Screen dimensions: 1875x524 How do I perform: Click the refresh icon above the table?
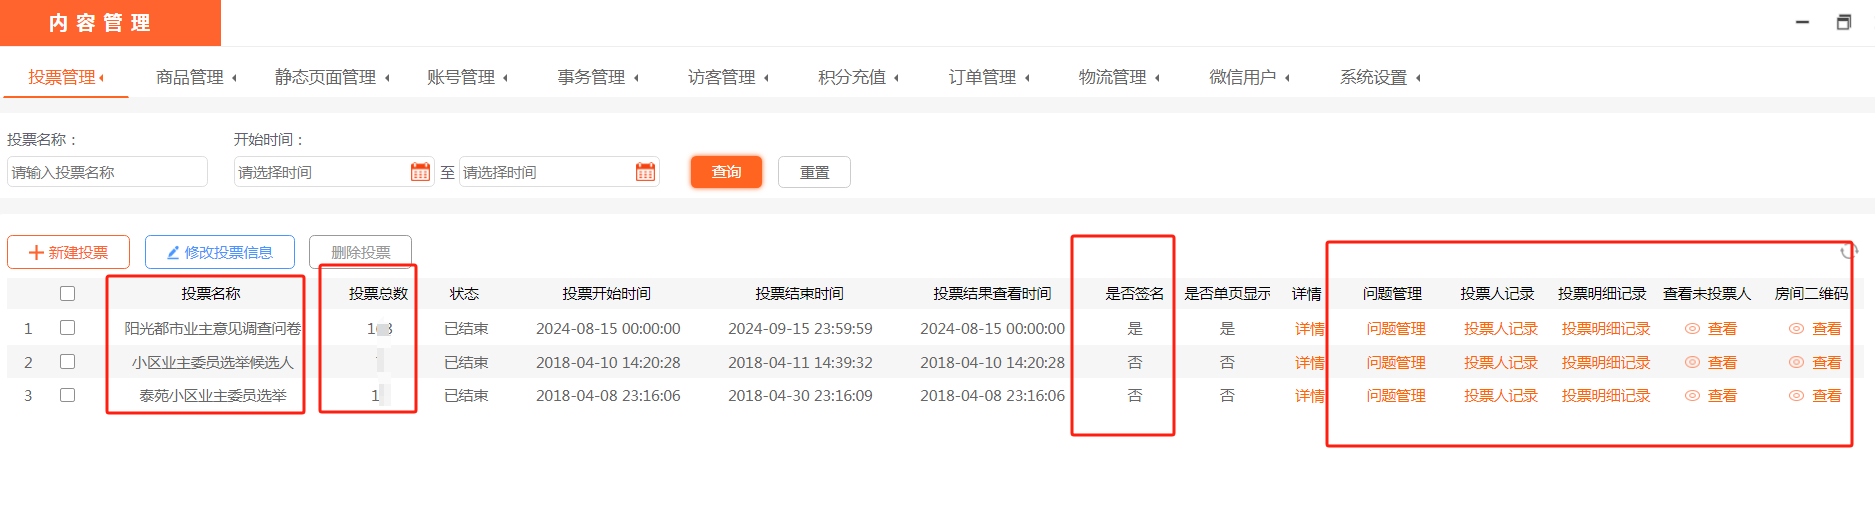point(1848,251)
